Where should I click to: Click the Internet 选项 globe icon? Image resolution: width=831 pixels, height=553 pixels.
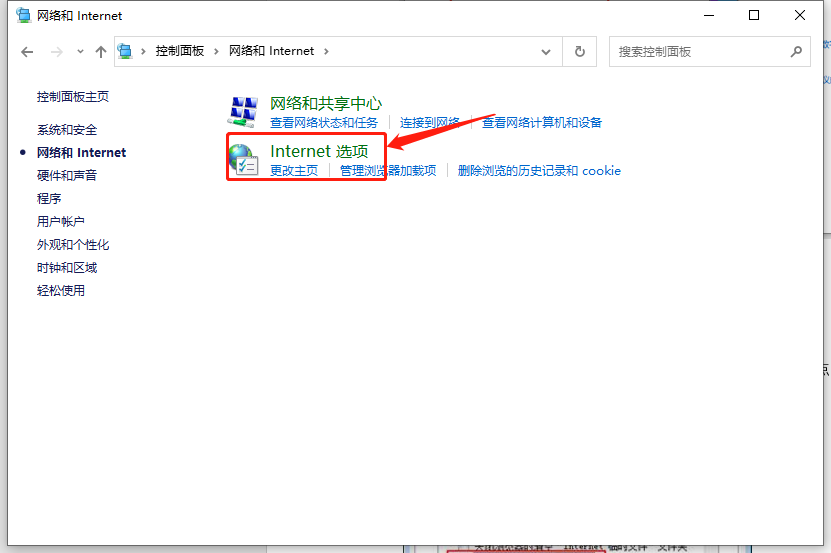(x=244, y=160)
